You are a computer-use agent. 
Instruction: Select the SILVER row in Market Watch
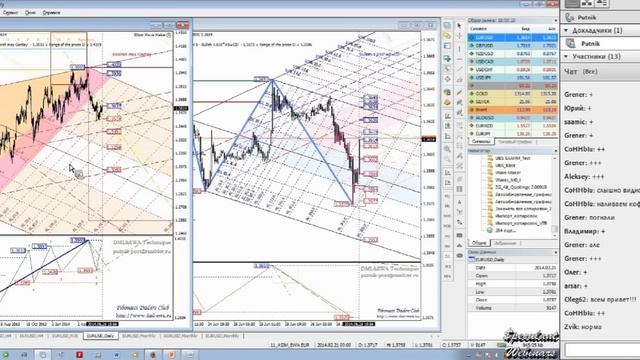coord(512,102)
